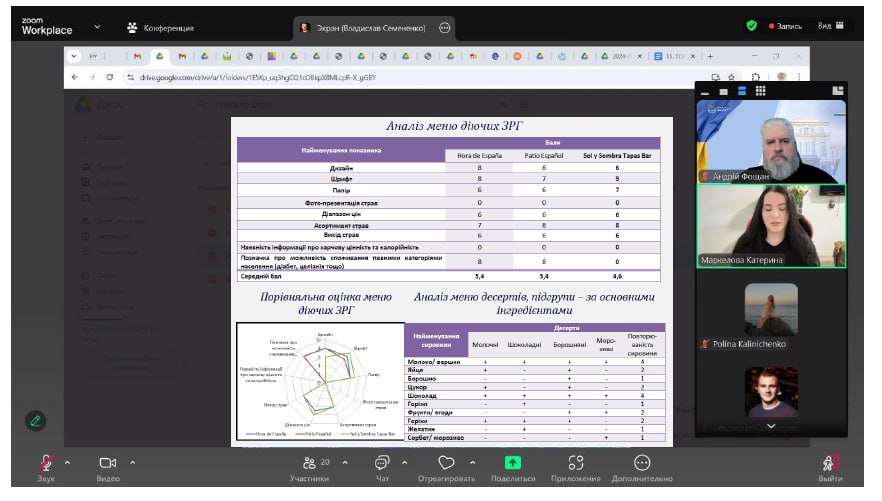The image size is (882, 501).
Task: Open Chrome three-dot menu
Action: 799,77
